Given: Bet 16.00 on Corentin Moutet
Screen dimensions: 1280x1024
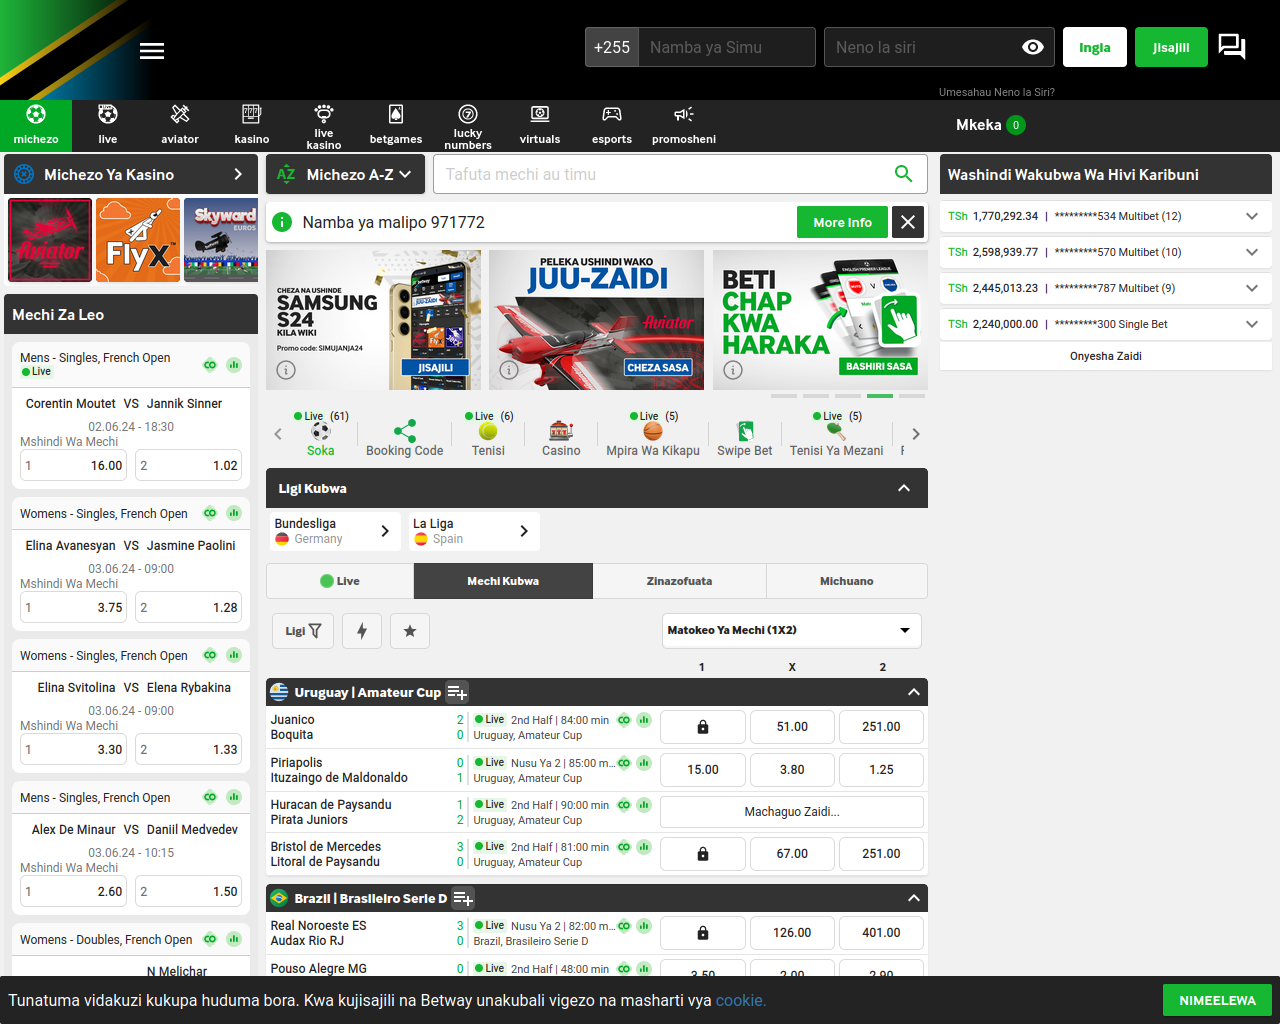Looking at the screenshot, I should [x=74, y=465].
